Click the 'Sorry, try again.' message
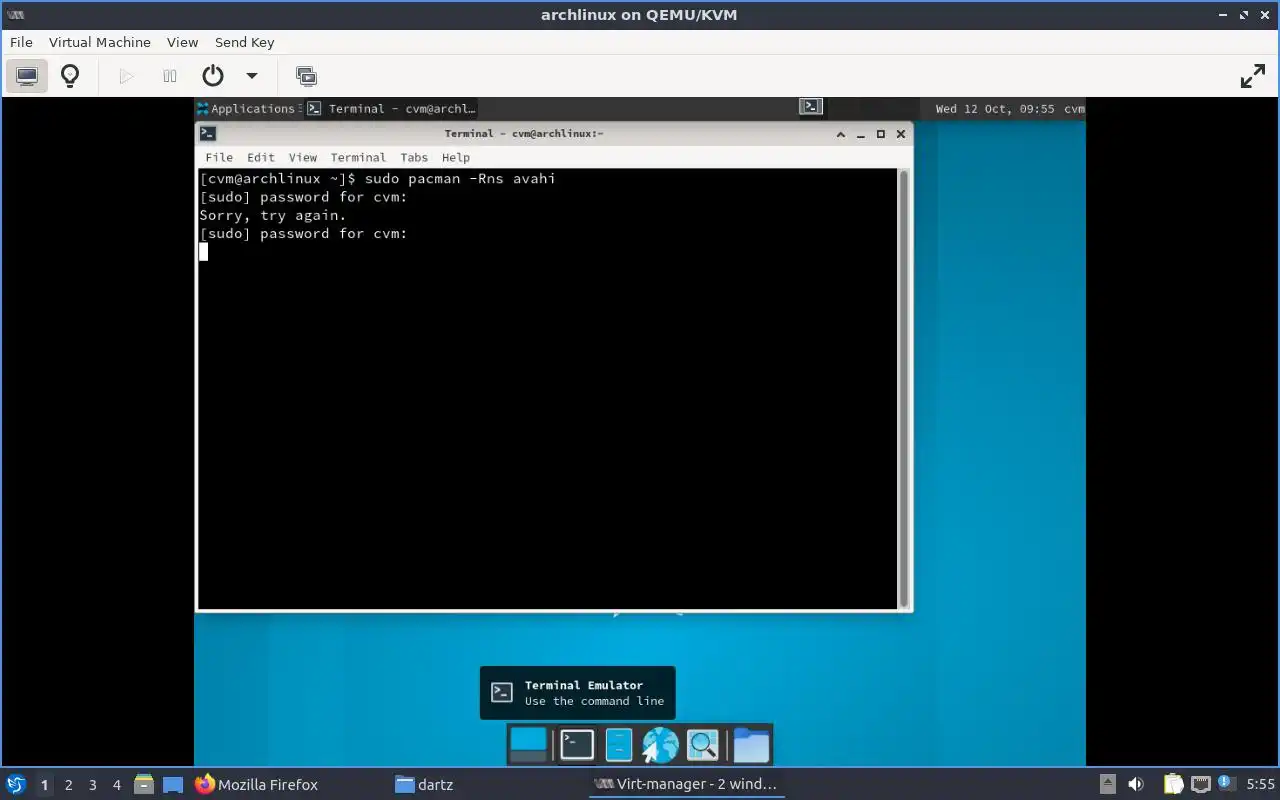The width and height of the screenshot is (1280, 800). 273,215
